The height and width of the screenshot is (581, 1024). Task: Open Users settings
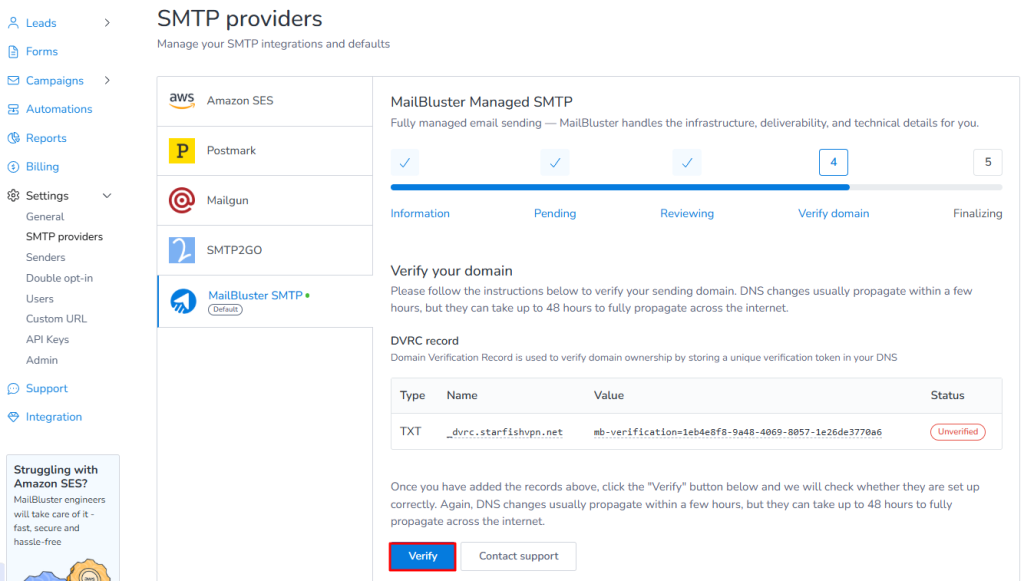pos(40,299)
